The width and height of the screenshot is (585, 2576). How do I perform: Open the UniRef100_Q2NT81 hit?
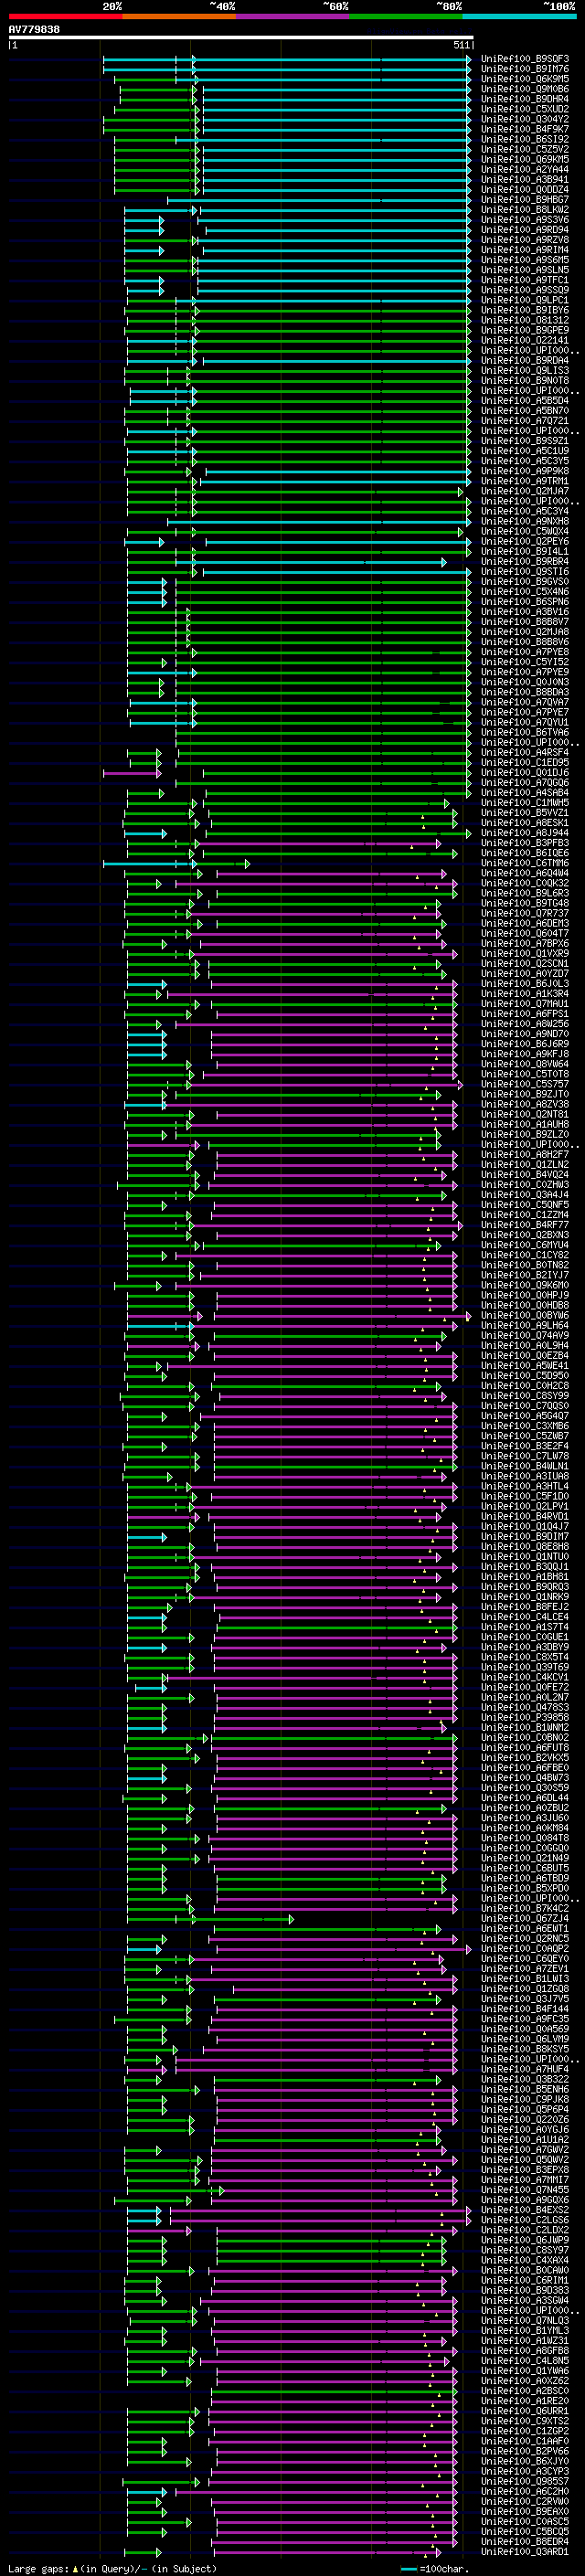(525, 1114)
